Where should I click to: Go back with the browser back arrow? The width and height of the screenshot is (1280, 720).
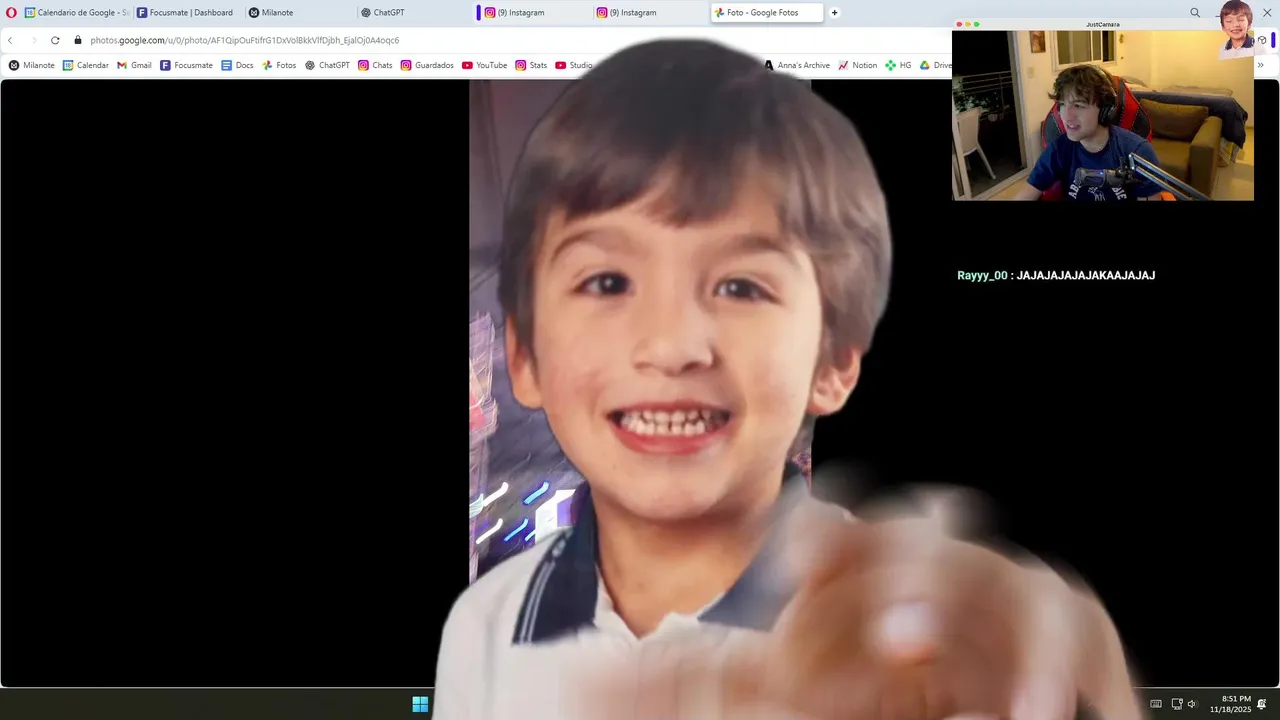pyautogui.click(x=11, y=40)
